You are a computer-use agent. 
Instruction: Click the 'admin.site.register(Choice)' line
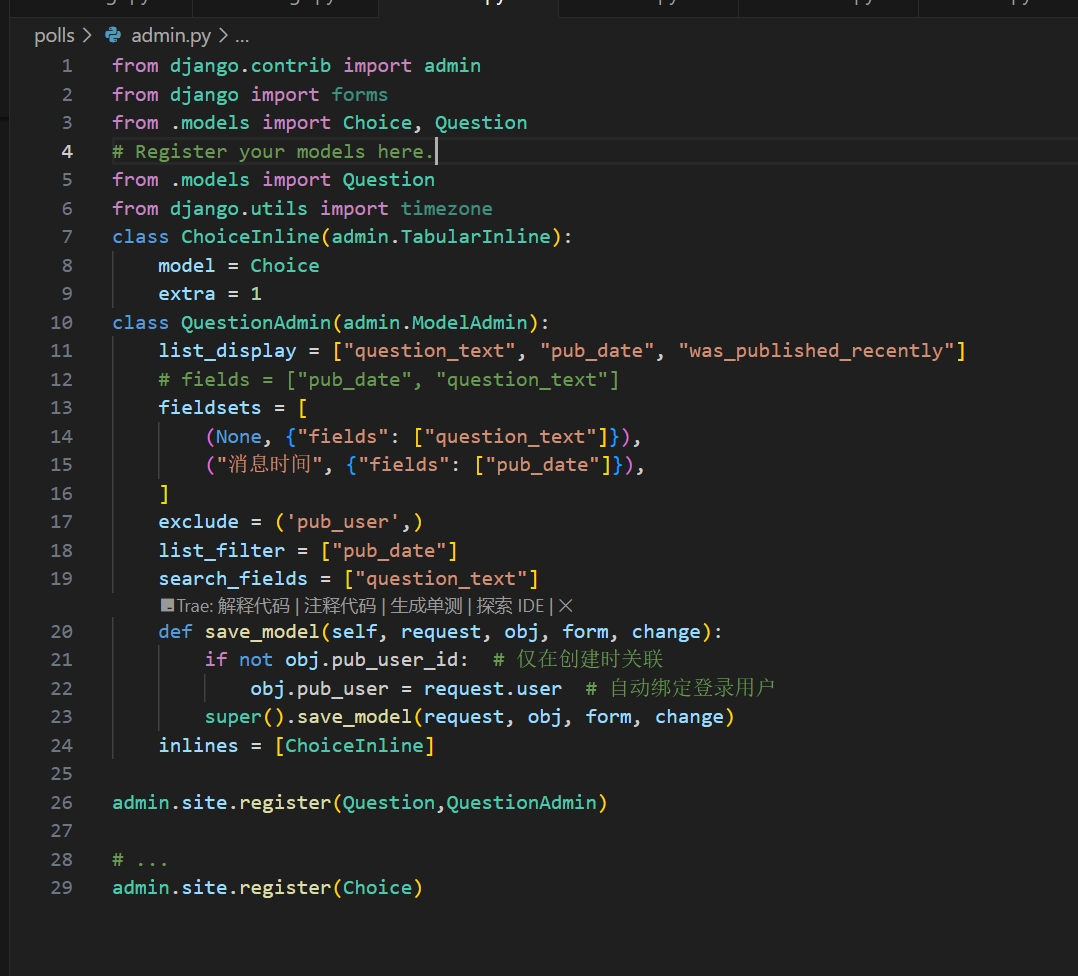pos(267,888)
